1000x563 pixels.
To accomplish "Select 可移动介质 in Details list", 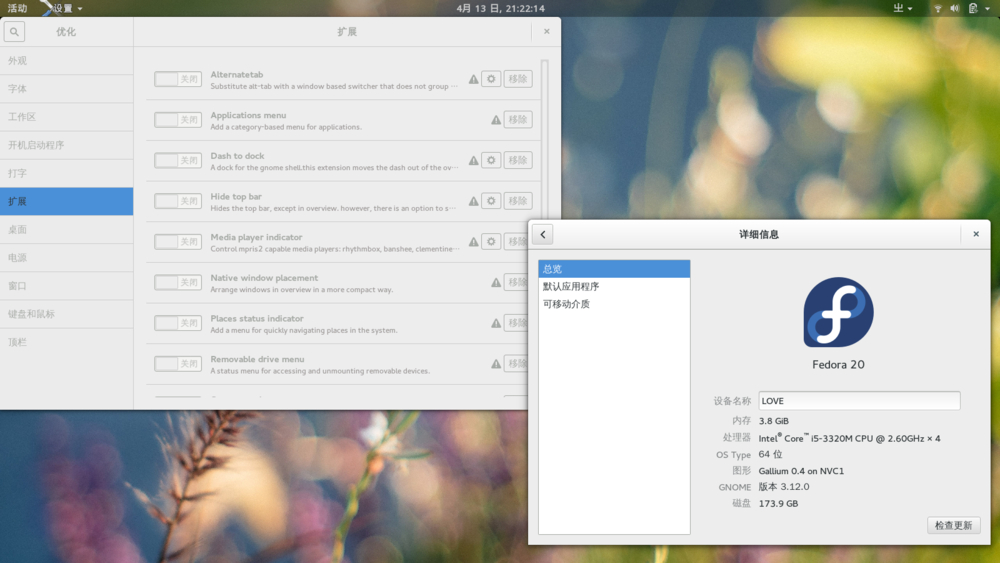I will pyautogui.click(x=614, y=303).
